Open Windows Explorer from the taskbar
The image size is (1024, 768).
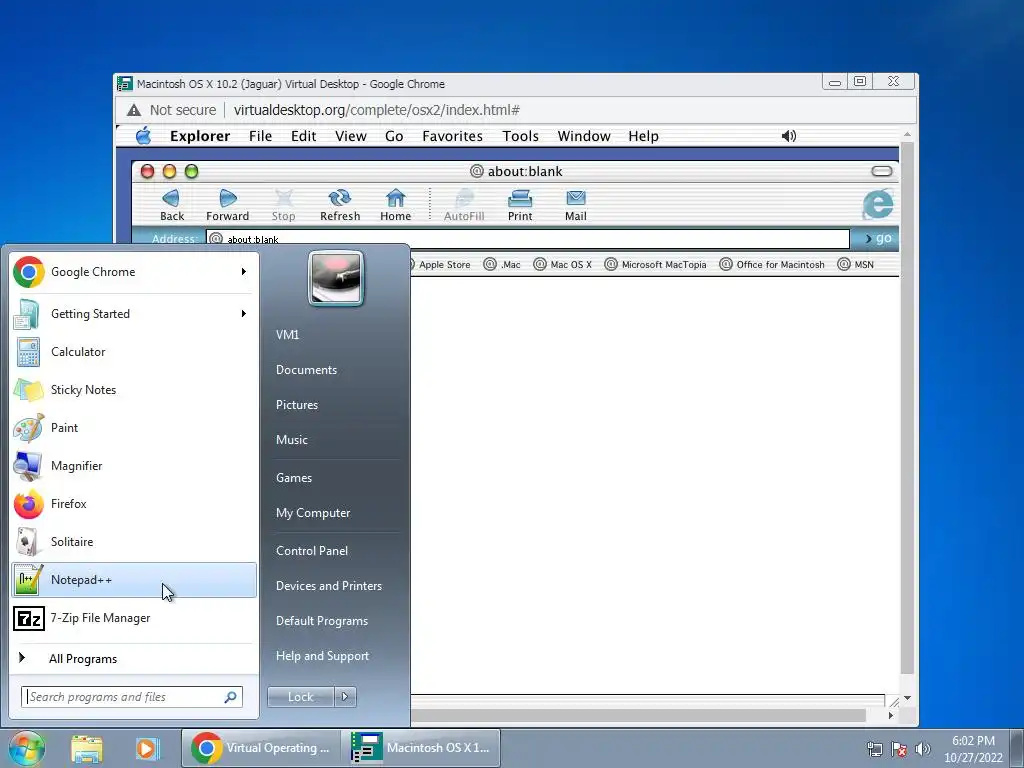click(x=87, y=748)
